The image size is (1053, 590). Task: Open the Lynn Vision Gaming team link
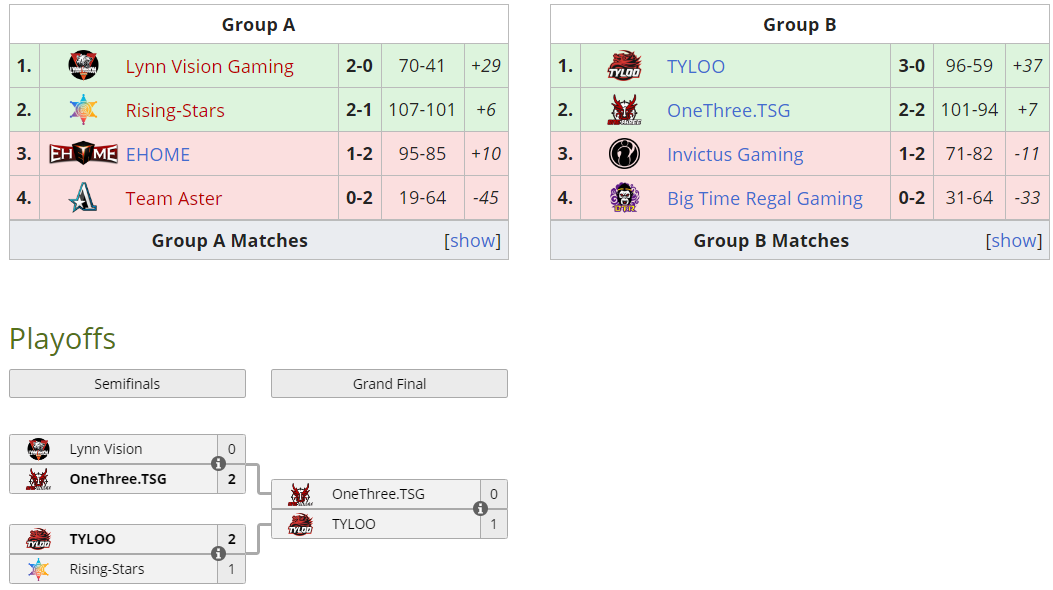point(210,66)
